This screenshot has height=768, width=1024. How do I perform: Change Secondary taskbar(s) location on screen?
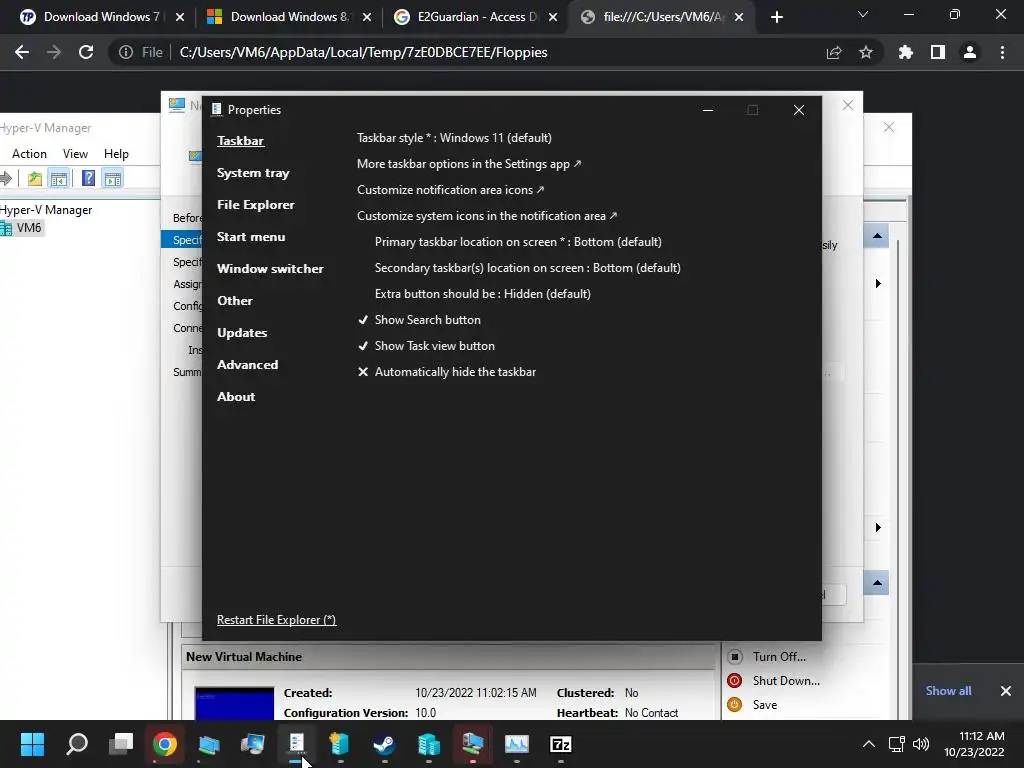528,268
